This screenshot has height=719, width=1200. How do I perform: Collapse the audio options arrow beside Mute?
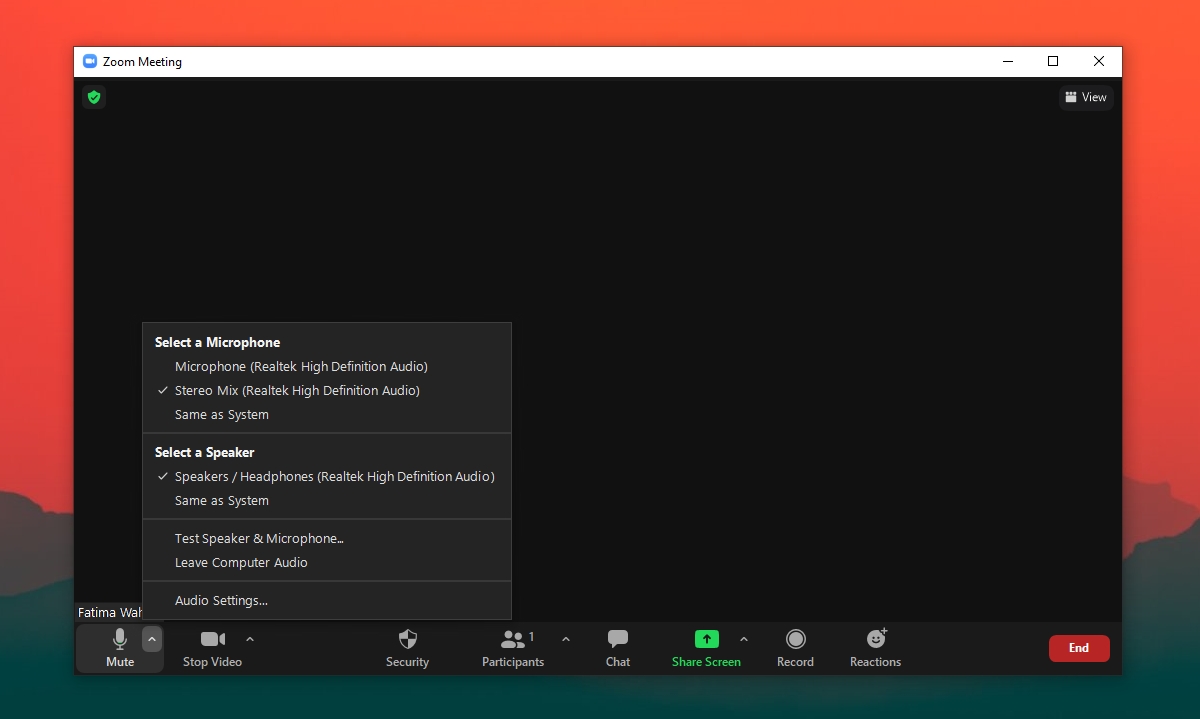[151, 639]
